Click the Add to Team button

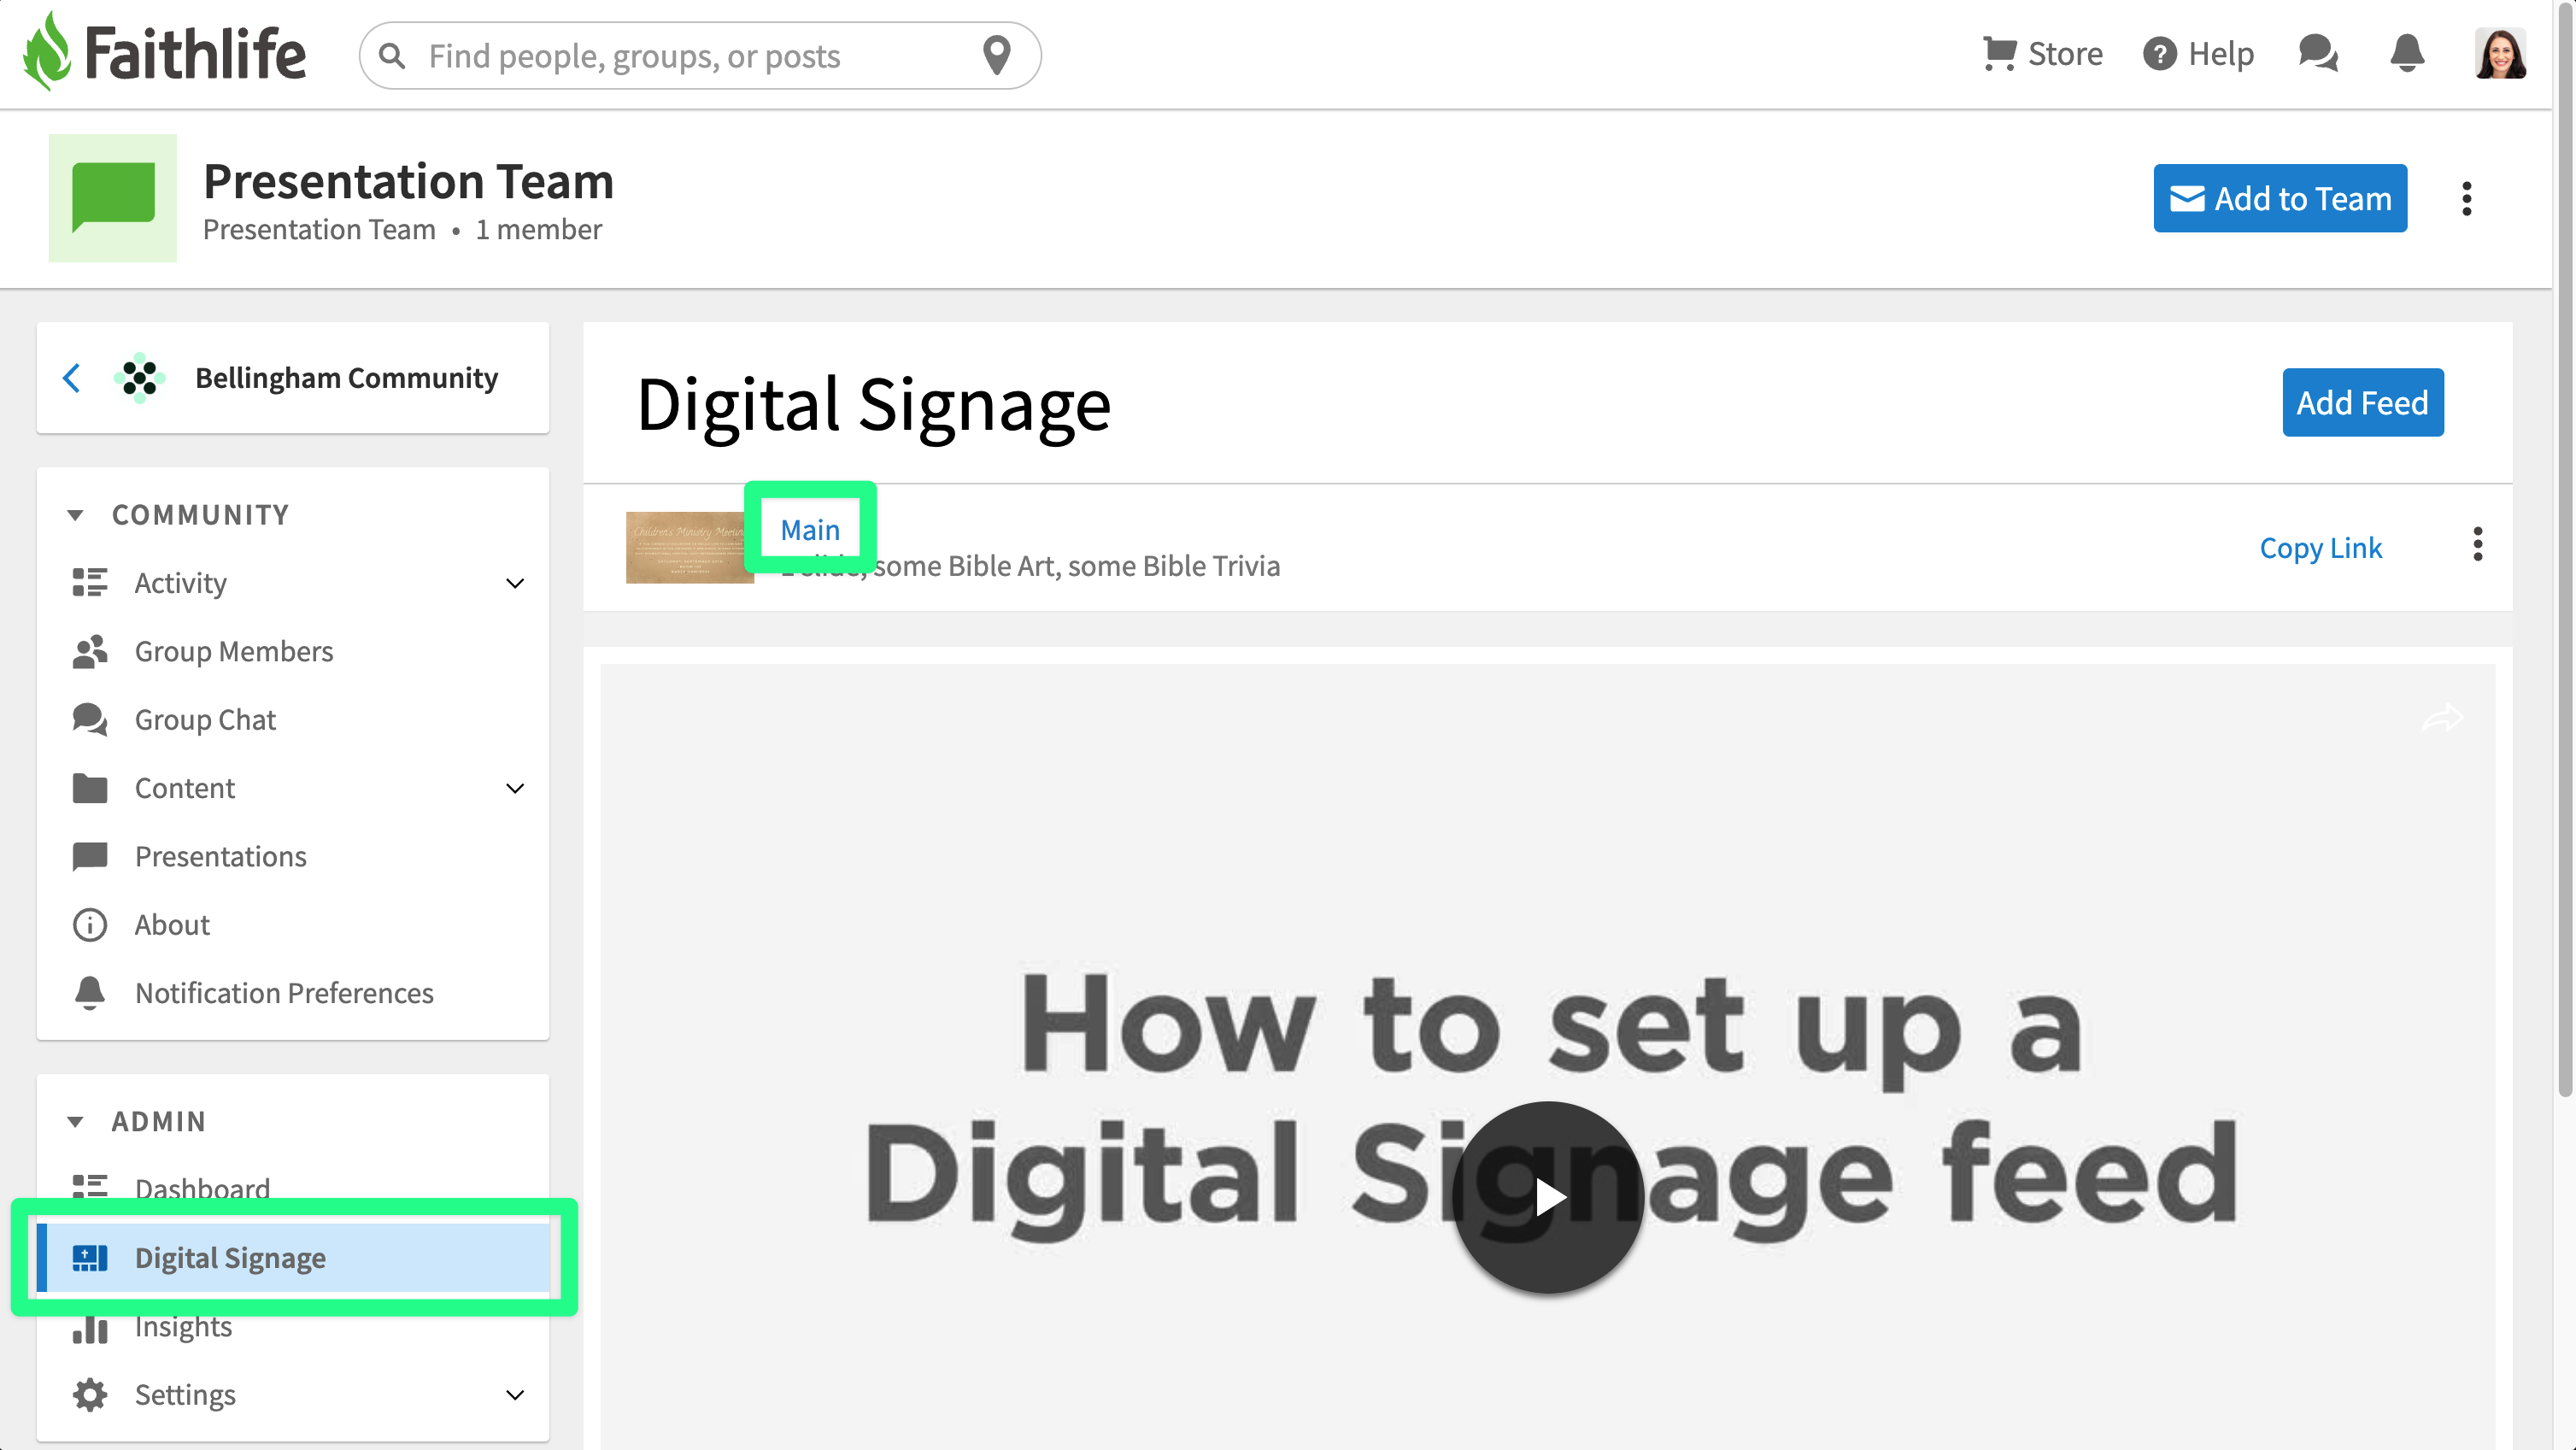pyautogui.click(x=2279, y=198)
